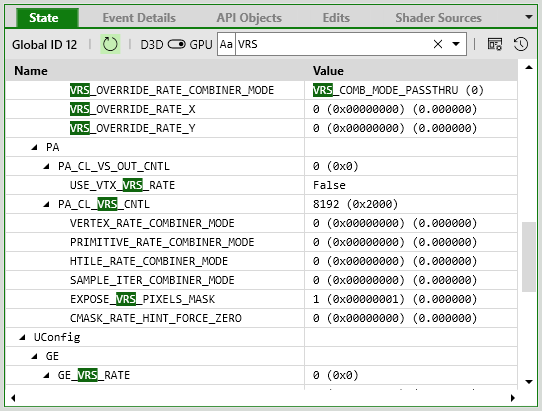Collapse the GE_VRS_RATE node
The width and height of the screenshot is (542, 411).
click(x=46, y=375)
